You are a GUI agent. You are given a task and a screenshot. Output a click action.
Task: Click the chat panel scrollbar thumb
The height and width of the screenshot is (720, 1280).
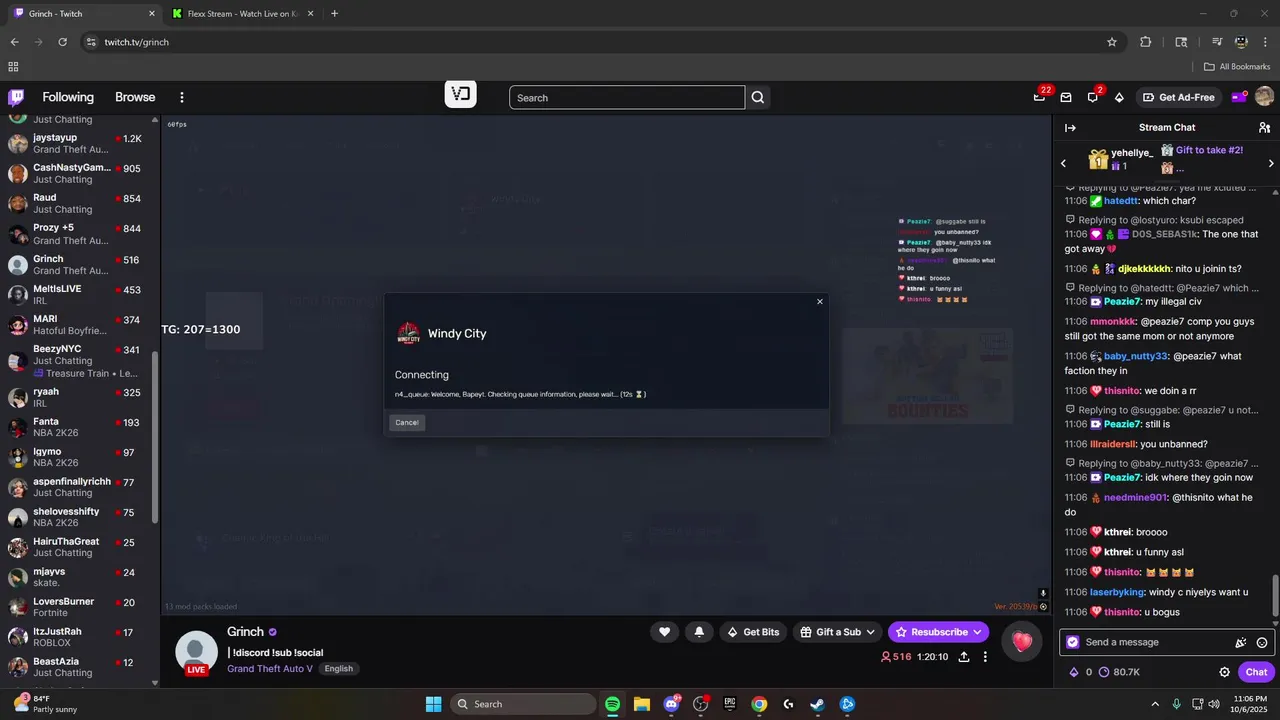[x=1274, y=597]
